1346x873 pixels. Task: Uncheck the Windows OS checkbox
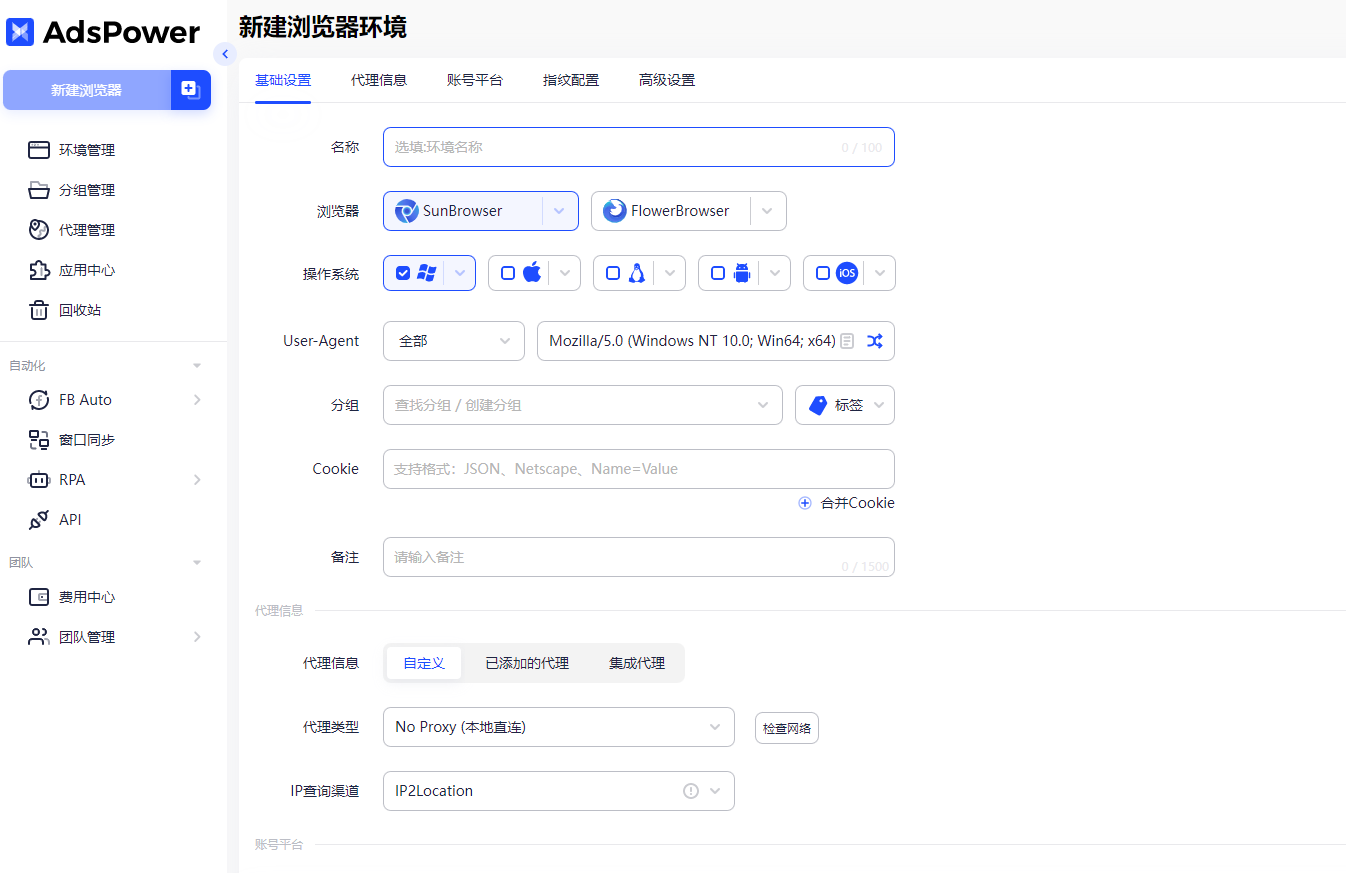(403, 273)
